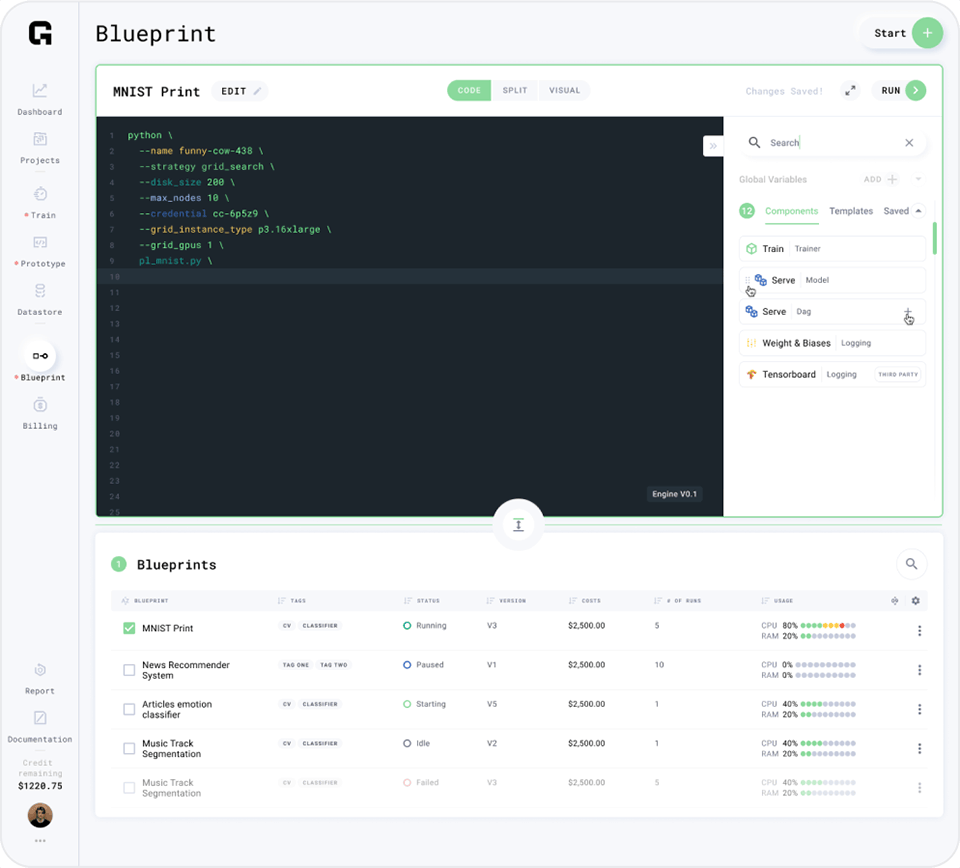The height and width of the screenshot is (868, 960).
Task: Click MNIST Print CPU usage dots bar
Action: 828,626
